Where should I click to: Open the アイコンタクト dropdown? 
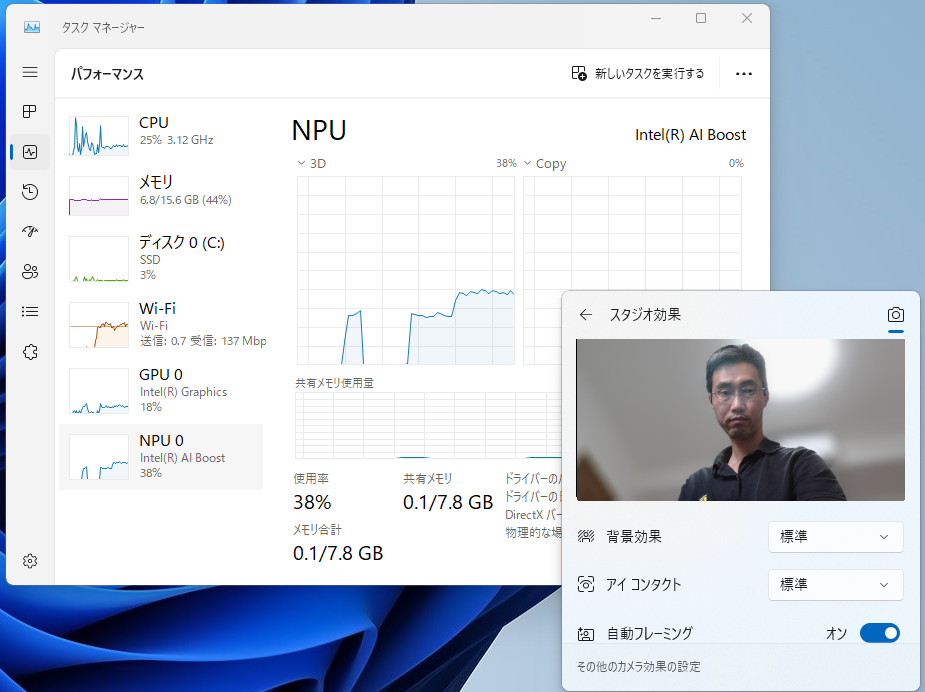pos(835,585)
